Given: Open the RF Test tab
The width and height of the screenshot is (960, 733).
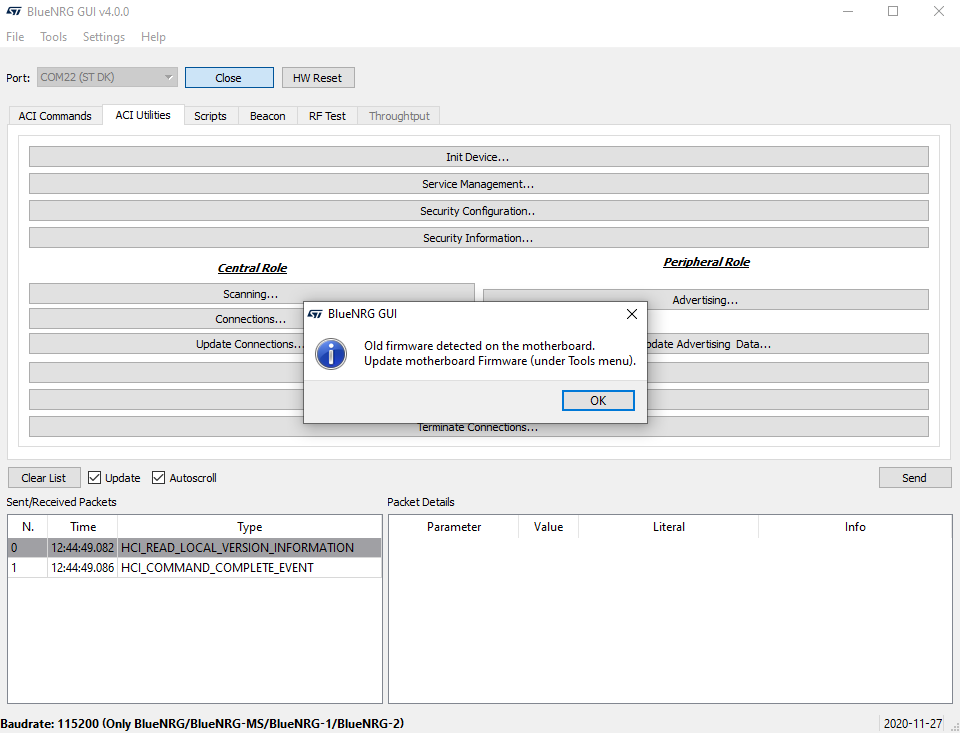Looking at the screenshot, I should click(327, 116).
